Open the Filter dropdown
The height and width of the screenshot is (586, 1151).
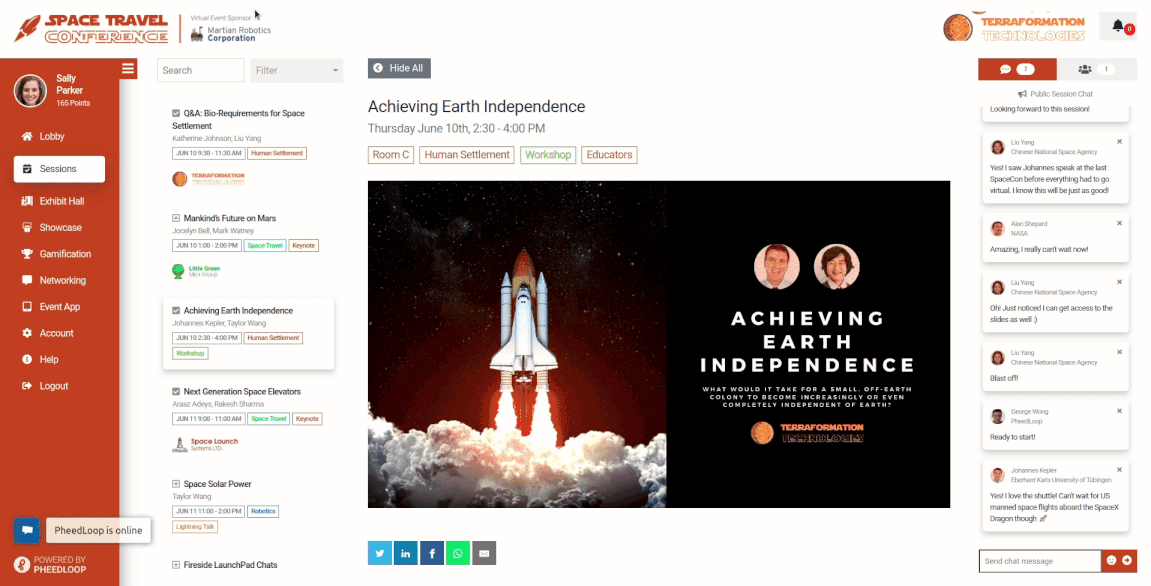click(297, 70)
